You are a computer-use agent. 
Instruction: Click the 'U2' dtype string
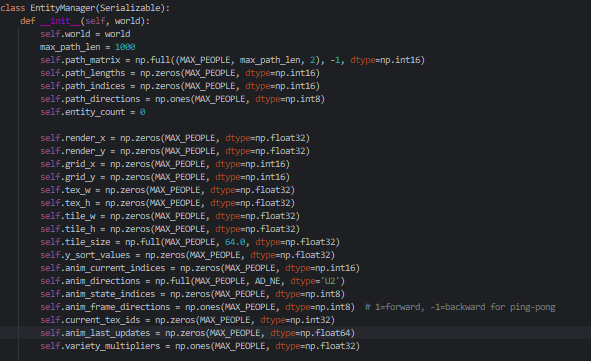coord(330,281)
